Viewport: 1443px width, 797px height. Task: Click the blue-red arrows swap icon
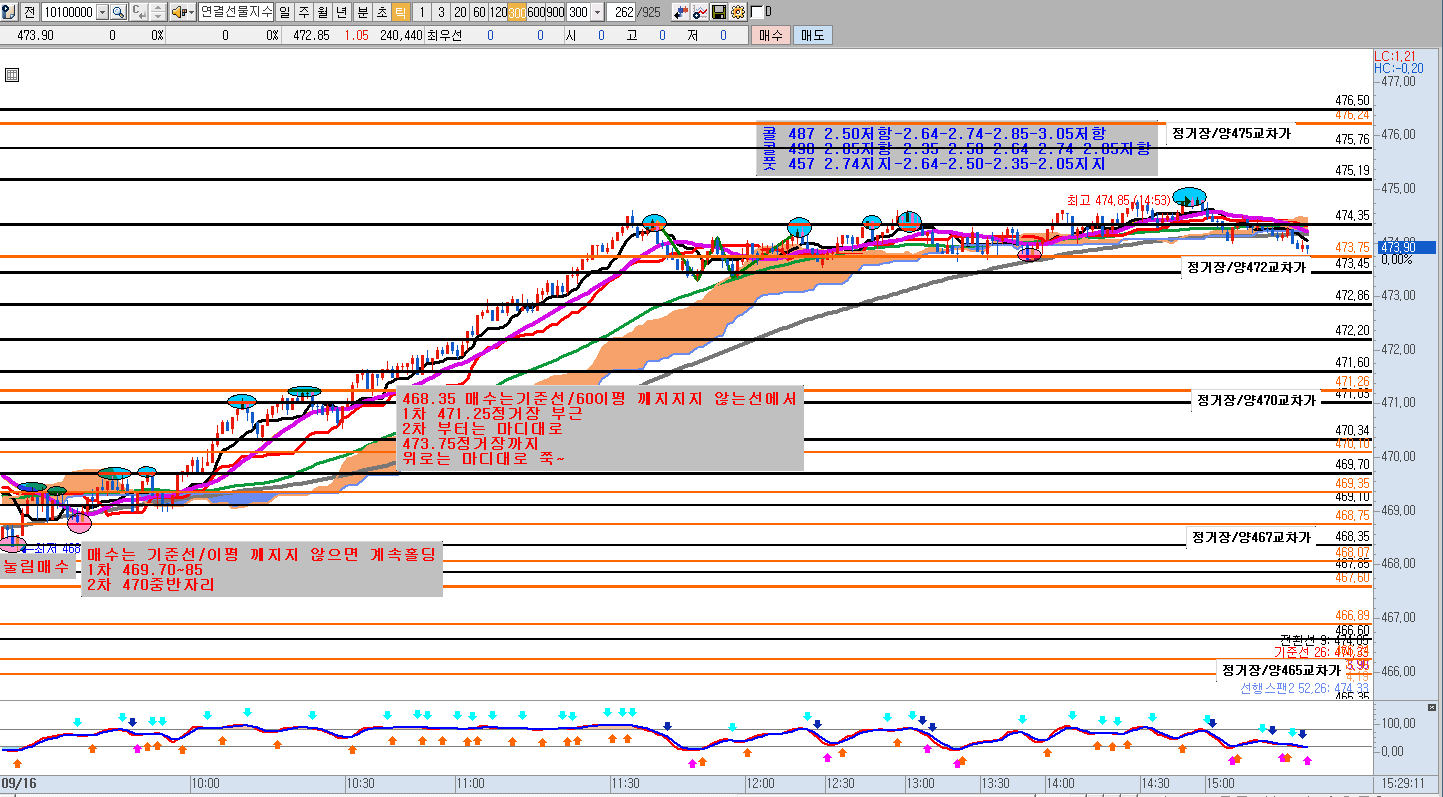[x=681, y=12]
